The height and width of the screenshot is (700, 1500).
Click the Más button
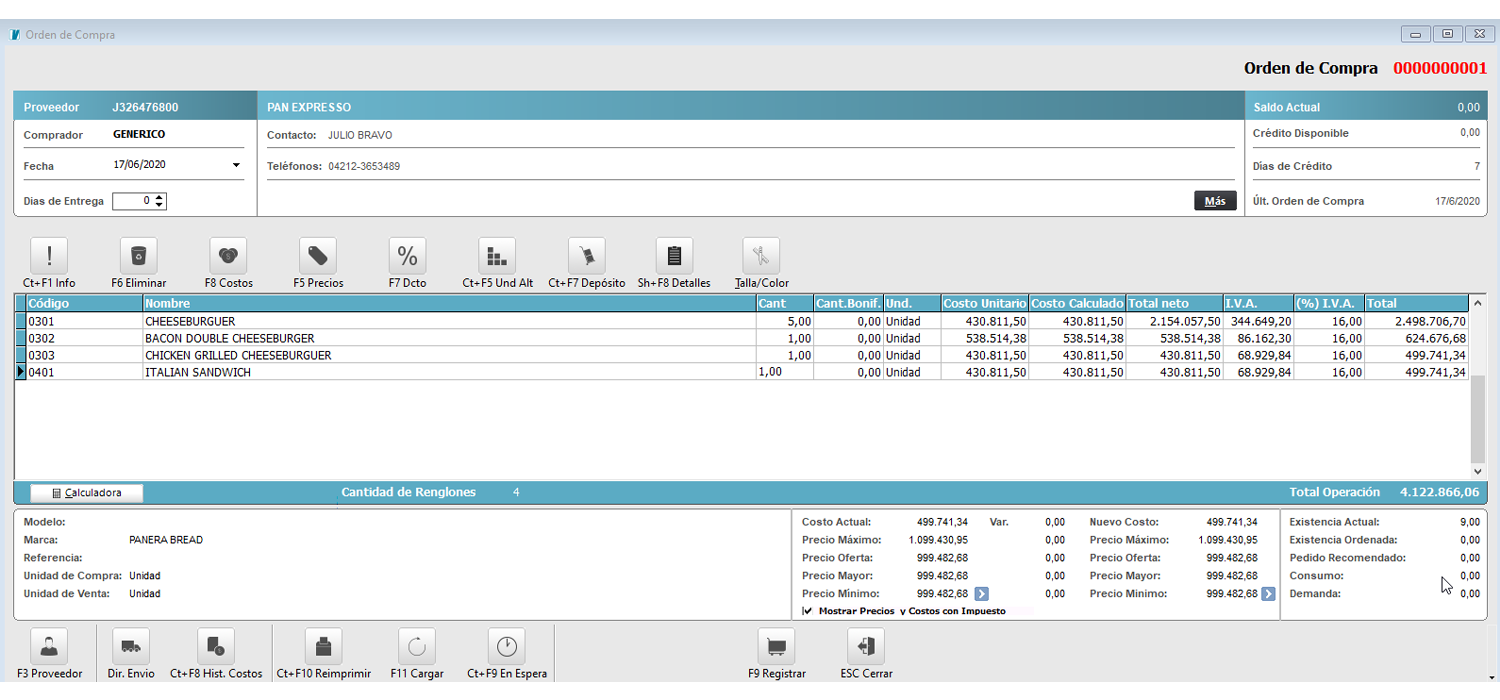(1214, 201)
